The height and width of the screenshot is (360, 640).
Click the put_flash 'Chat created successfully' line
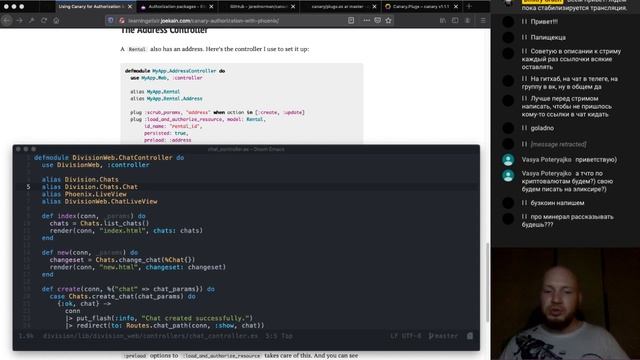point(159,318)
